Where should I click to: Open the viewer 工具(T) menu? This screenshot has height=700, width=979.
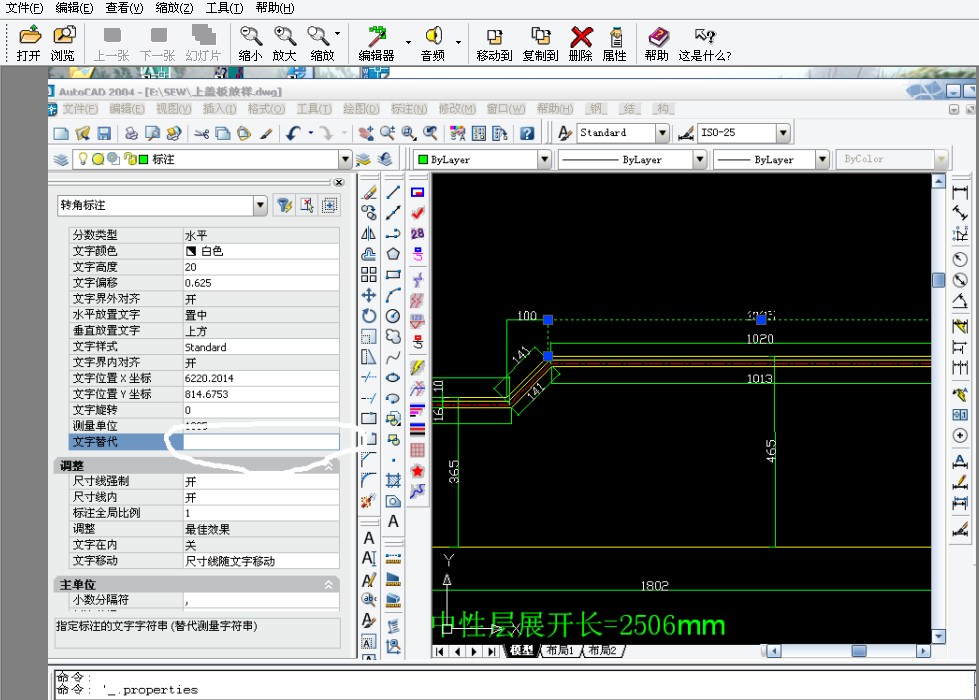click(x=224, y=8)
